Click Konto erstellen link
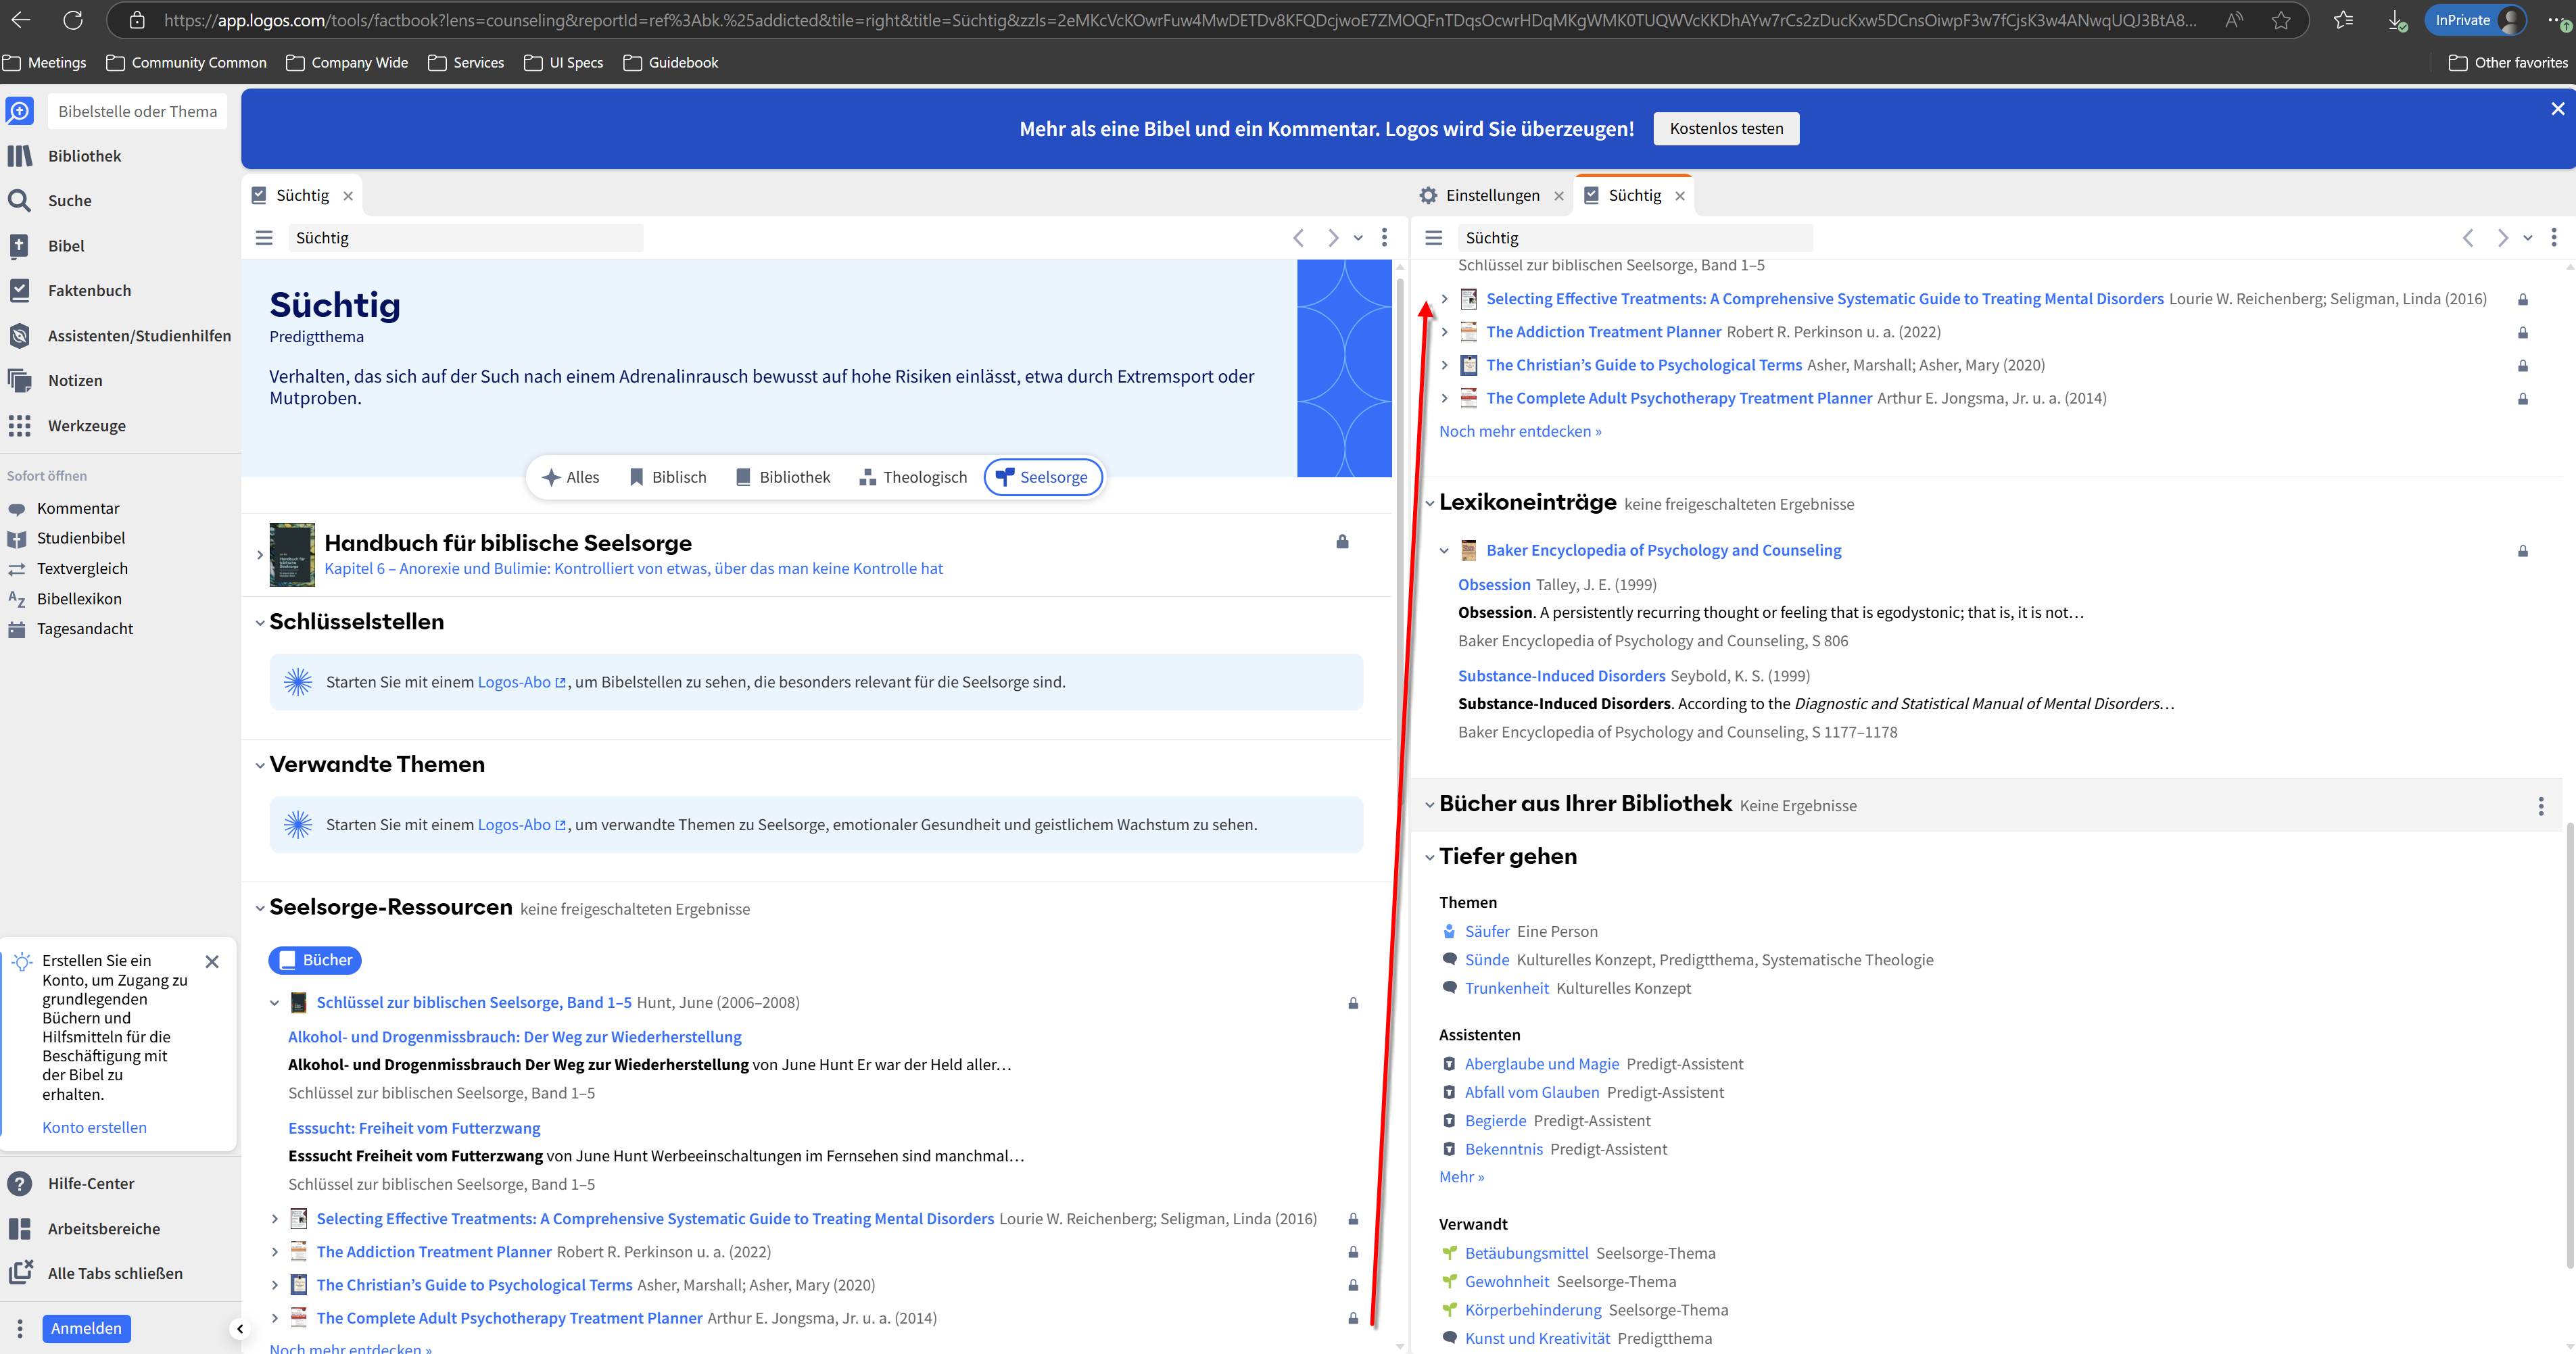 tap(94, 1127)
